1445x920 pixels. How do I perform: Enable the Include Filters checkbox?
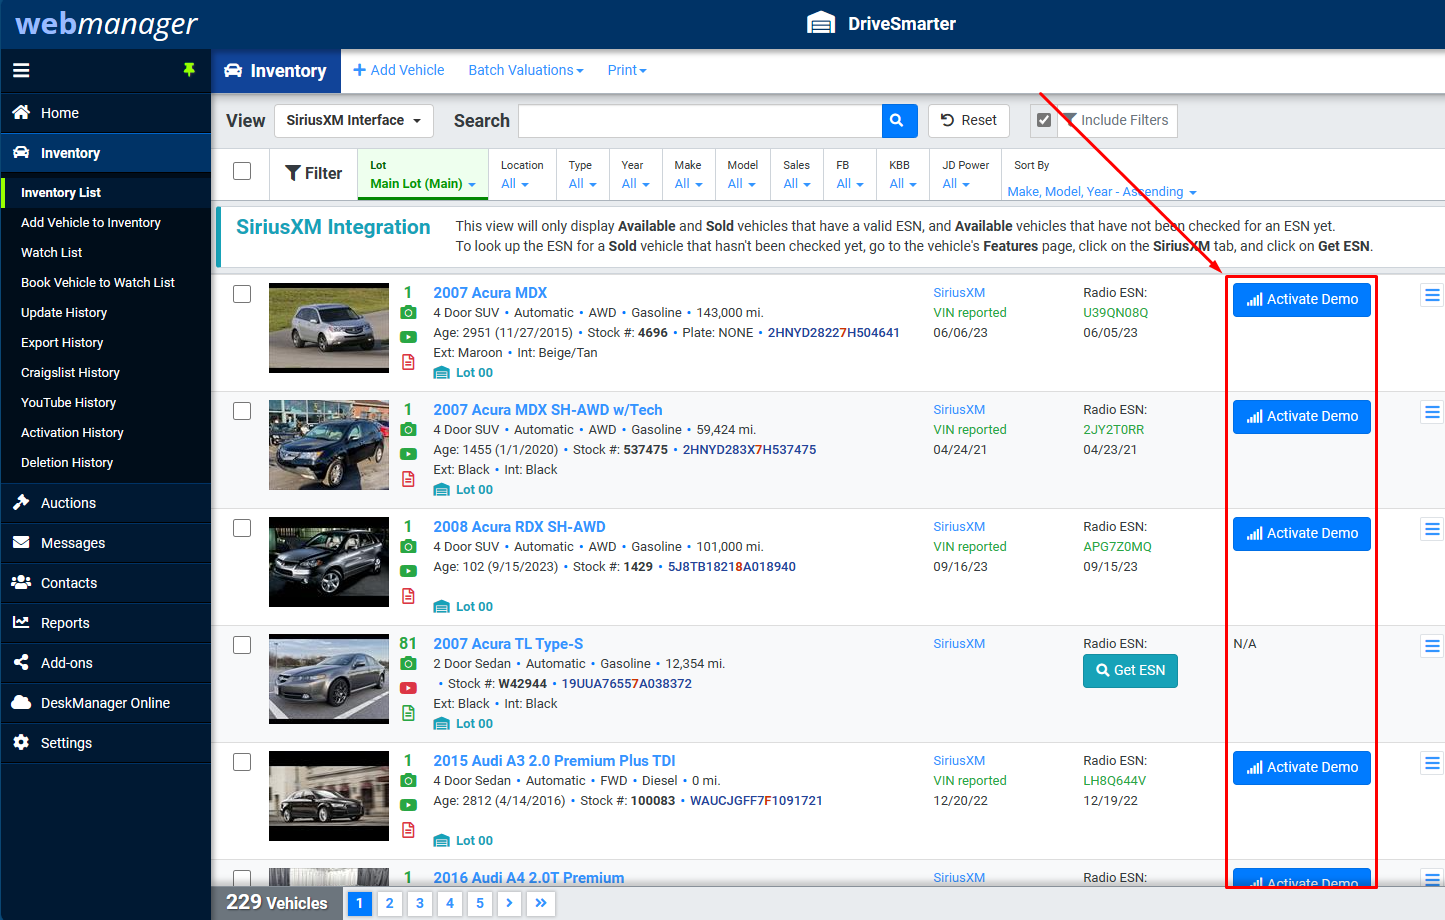tap(1044, 120)
